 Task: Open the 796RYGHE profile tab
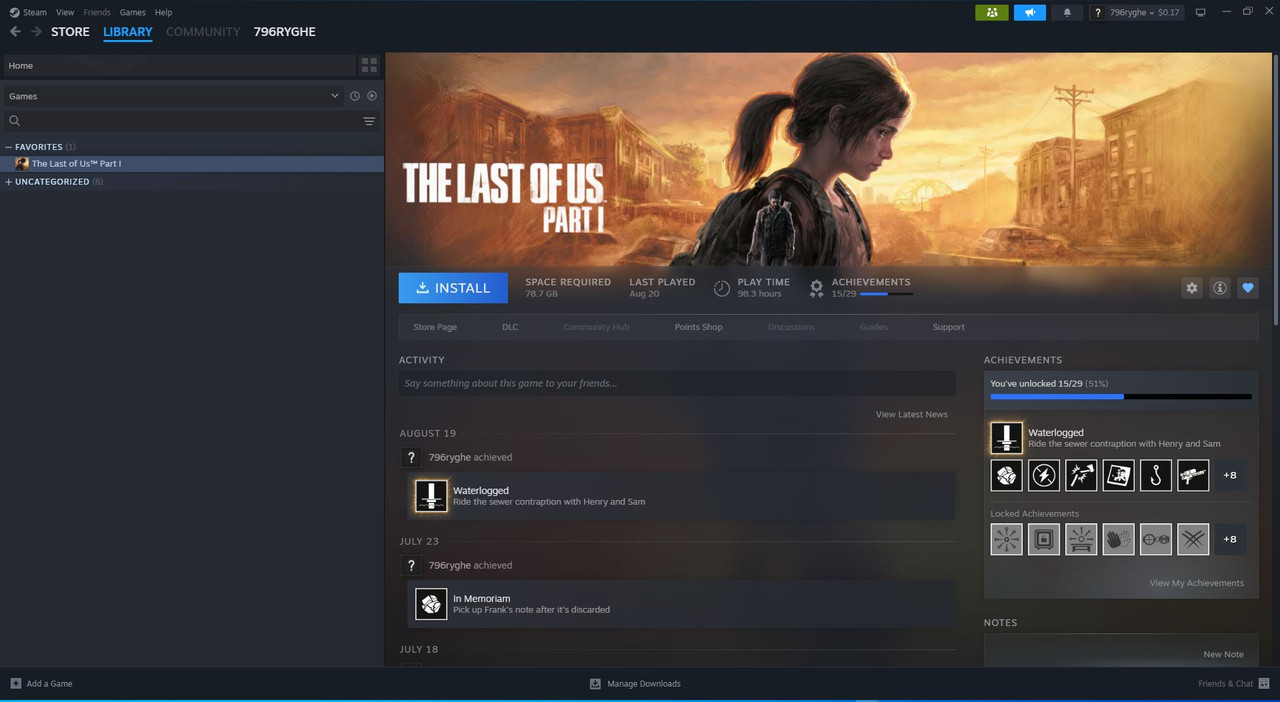pyautogui.click(x=284, y=32)
